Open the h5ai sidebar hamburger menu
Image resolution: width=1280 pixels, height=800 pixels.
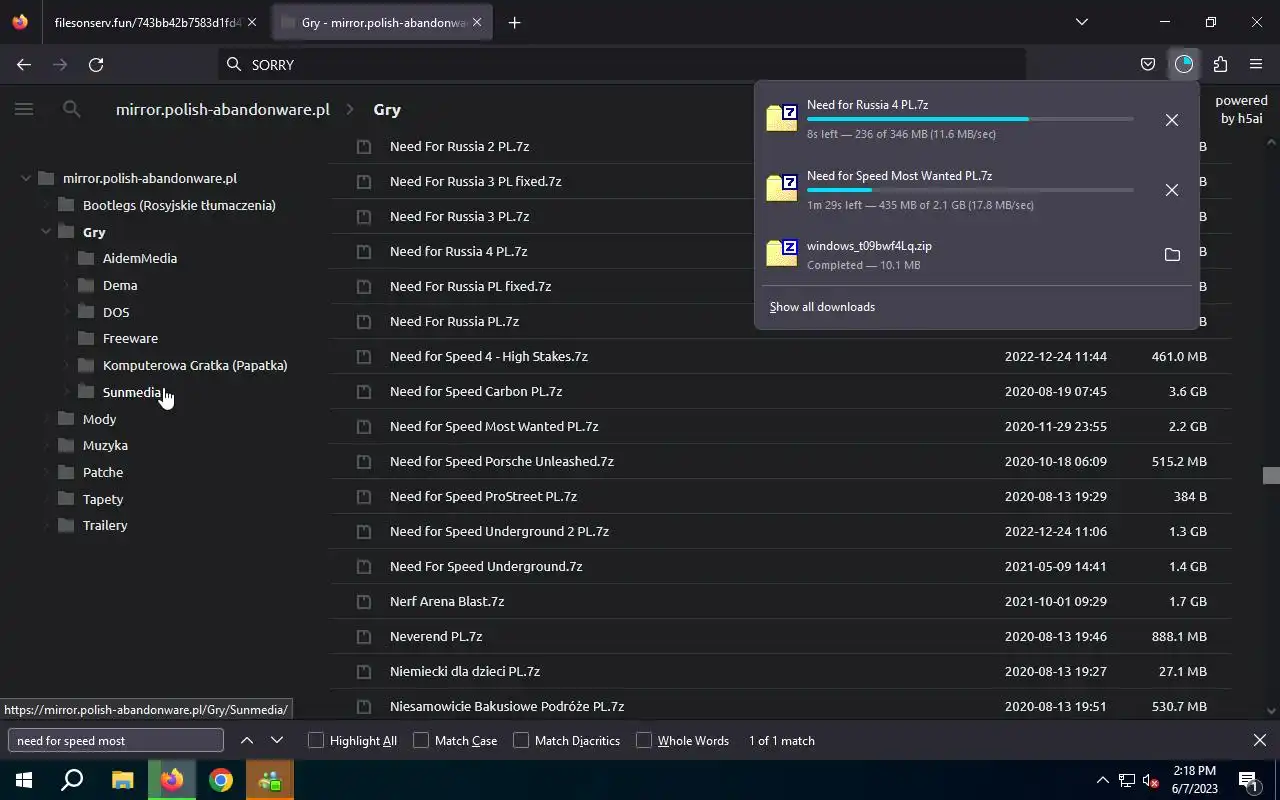pos(24,109)
